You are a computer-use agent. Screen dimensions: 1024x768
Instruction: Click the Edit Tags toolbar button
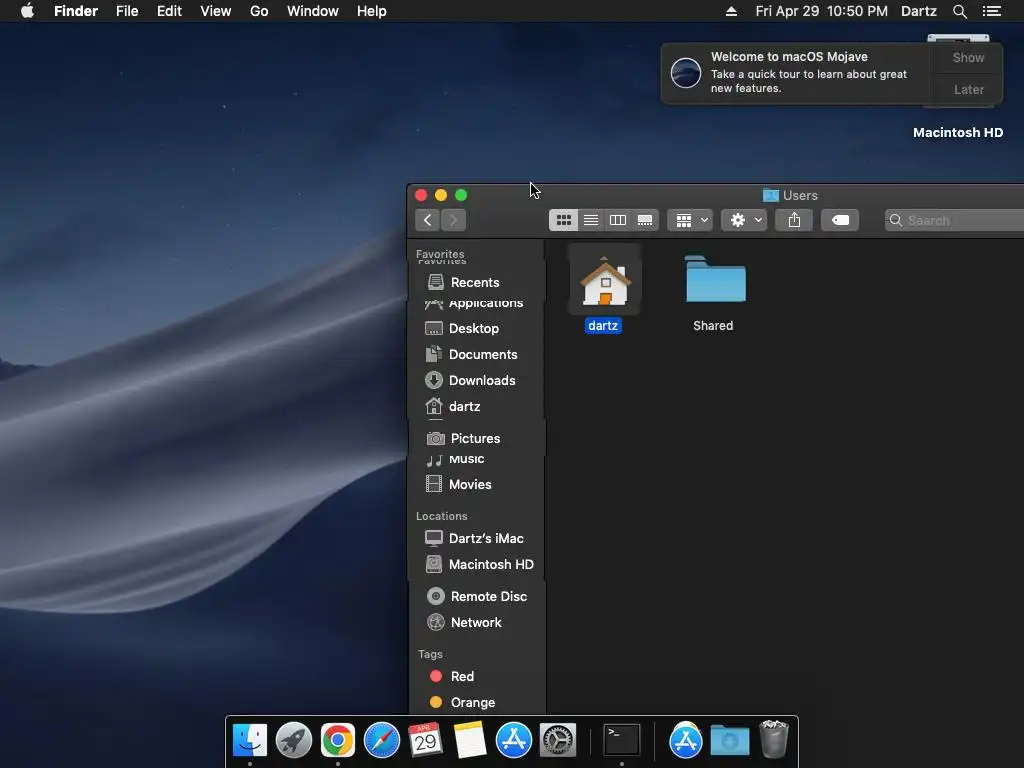coord(840,220)
